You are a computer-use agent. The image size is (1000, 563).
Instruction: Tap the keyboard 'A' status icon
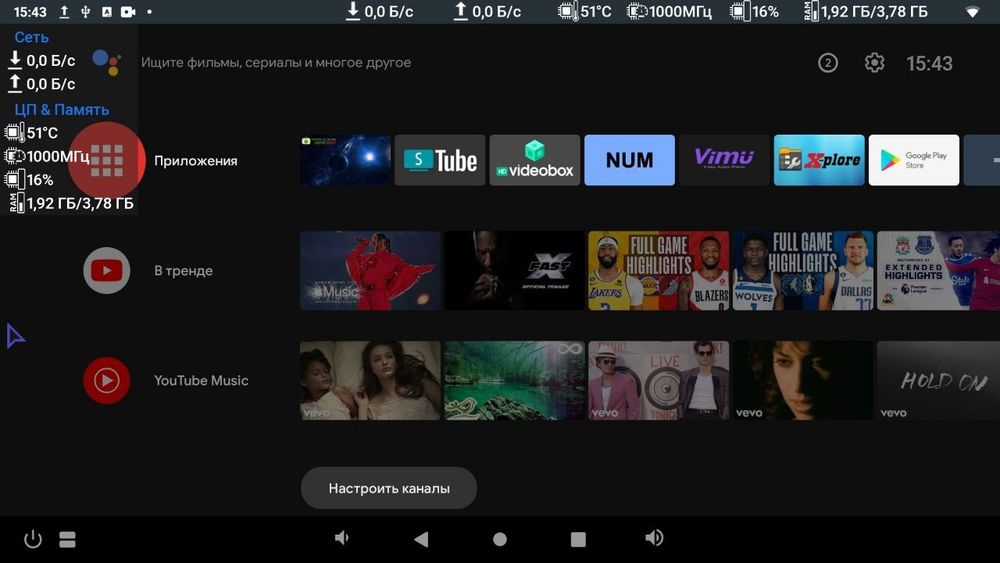pyautogui.click(x=107, y=11)
